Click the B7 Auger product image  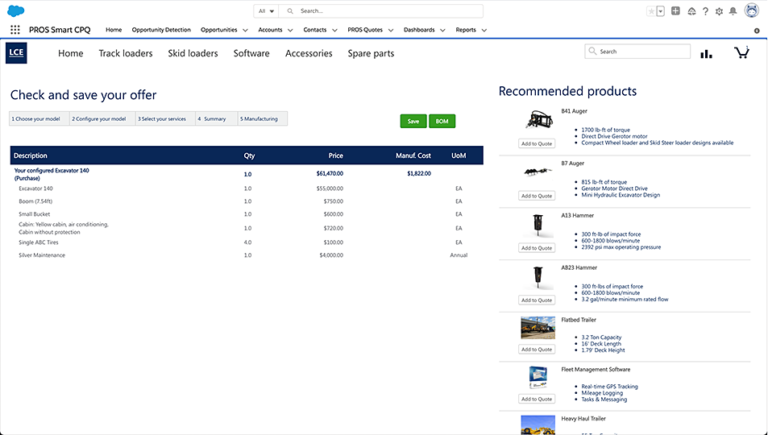click(x=538, y=172)
